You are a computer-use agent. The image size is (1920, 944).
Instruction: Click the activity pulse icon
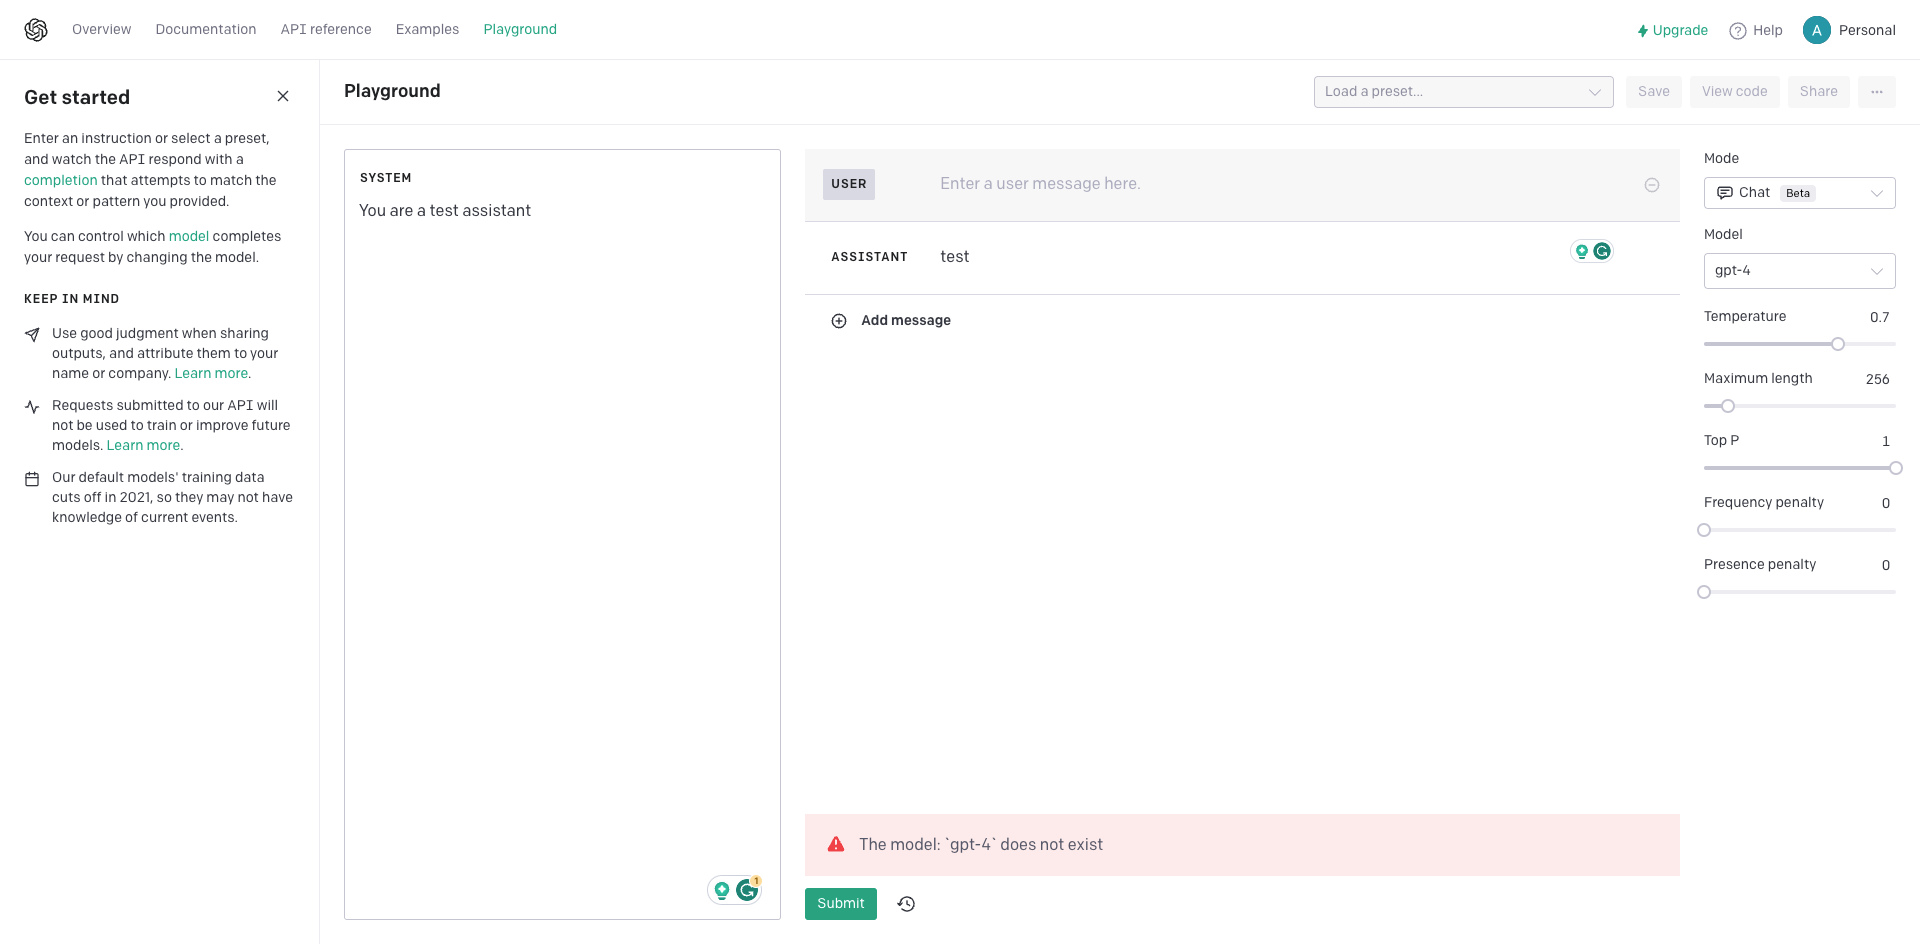tap(32, 407)
